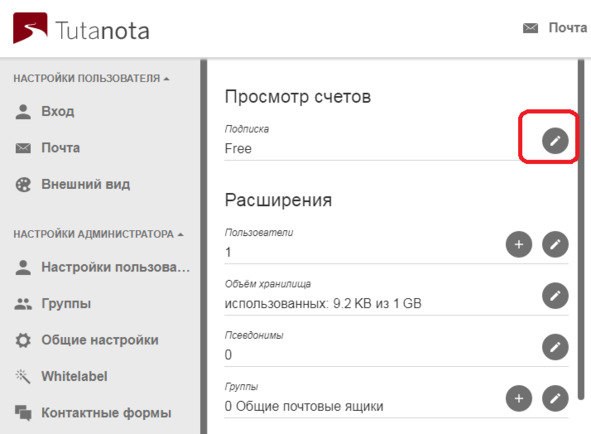
Task: Add a group with the plus icon
Action: [x=519, y=398]
